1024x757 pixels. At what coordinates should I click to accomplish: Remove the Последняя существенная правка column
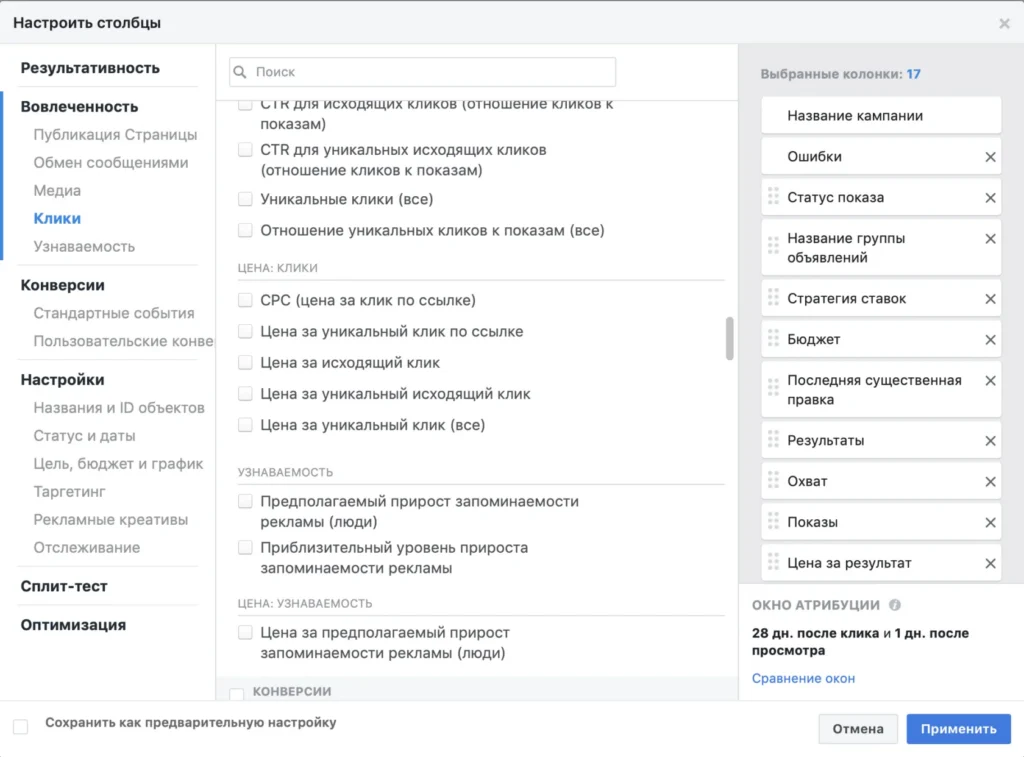pyautogui.click(x=990, y=381)
